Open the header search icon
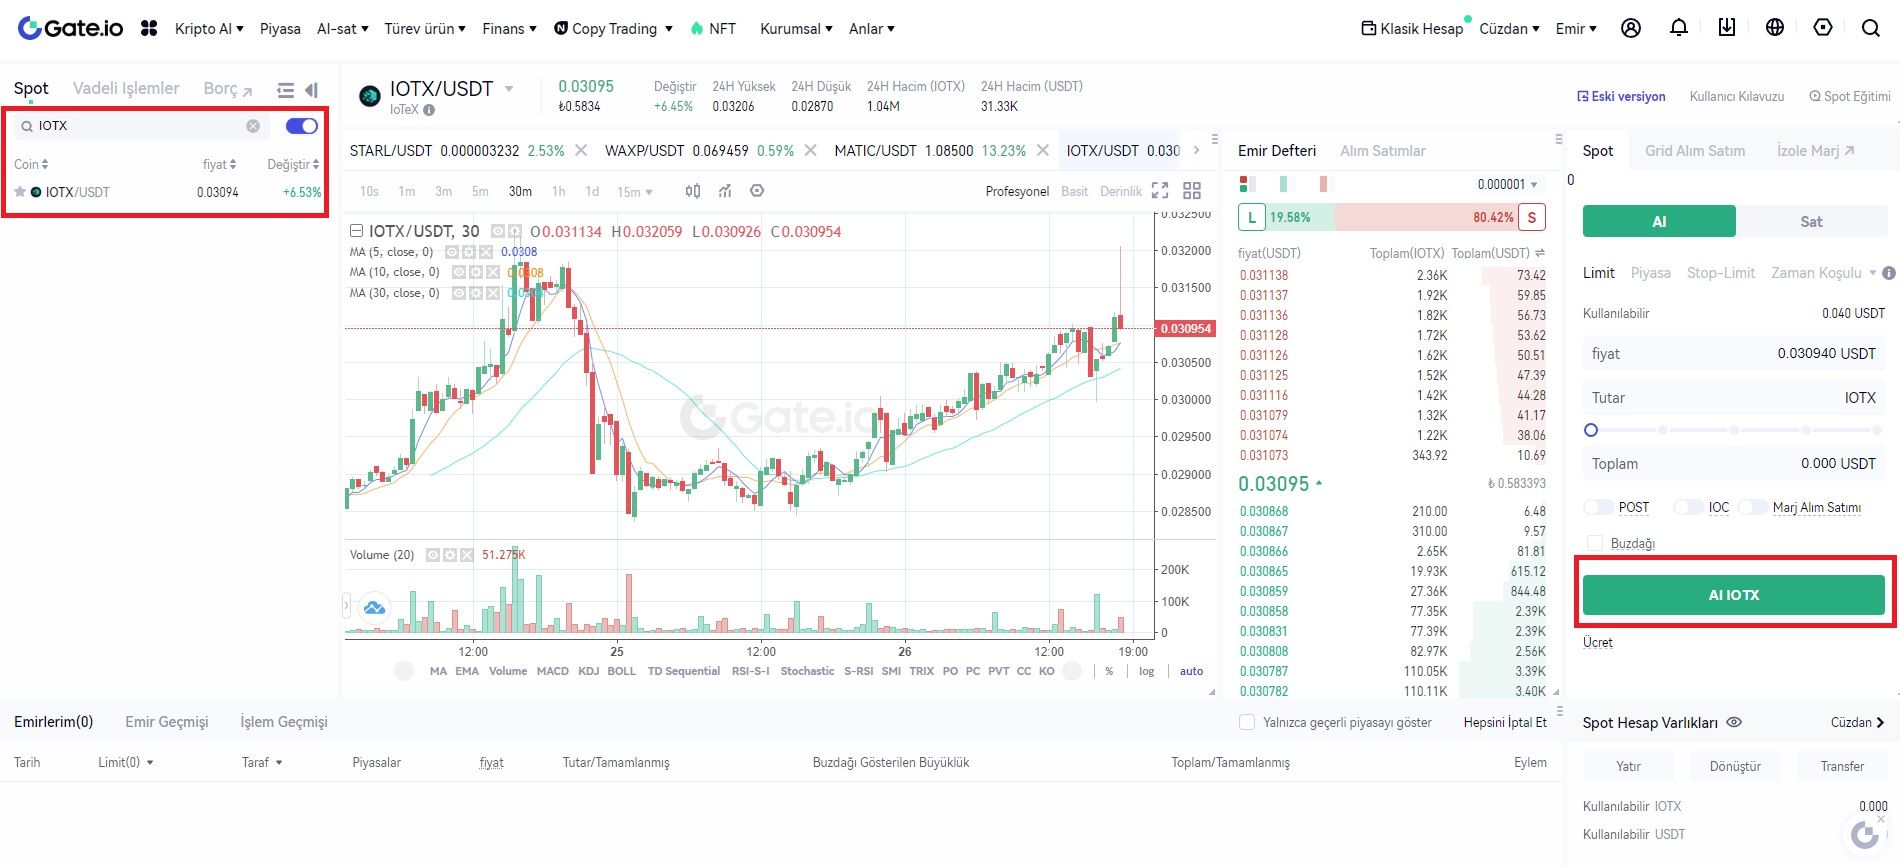This screenshot has height=867, width=1900. coord(1871,28)
